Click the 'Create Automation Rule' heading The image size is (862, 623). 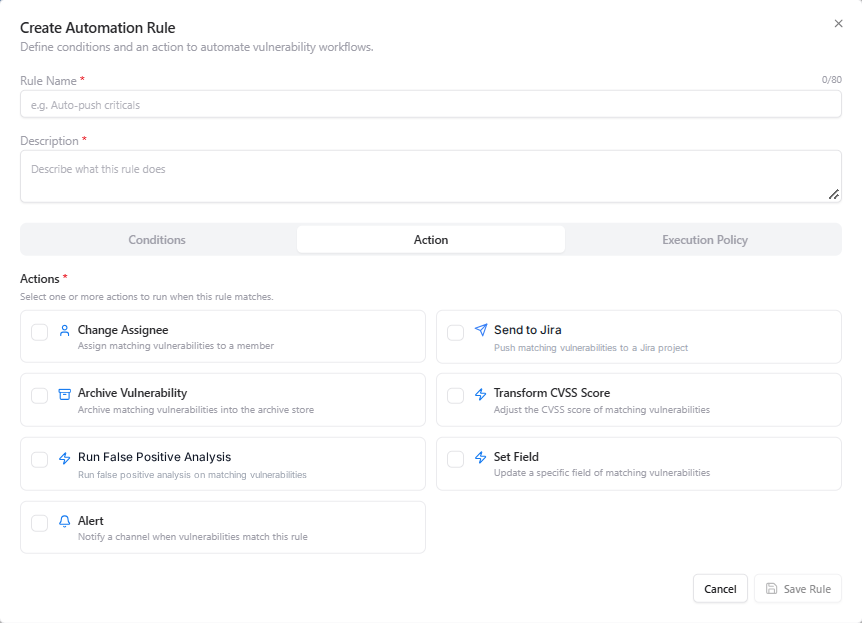click(98, 27)
